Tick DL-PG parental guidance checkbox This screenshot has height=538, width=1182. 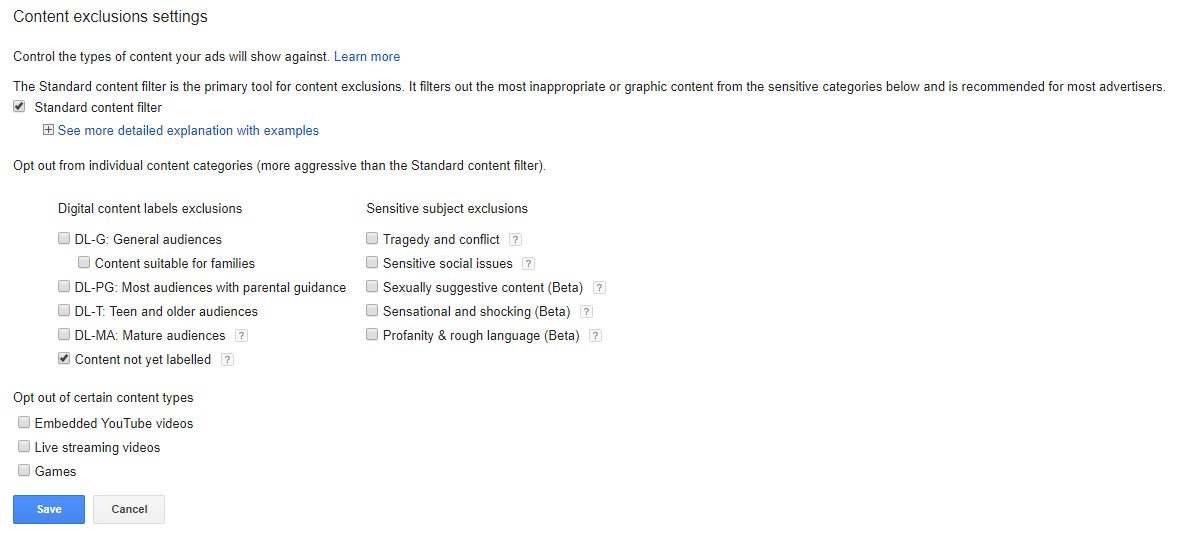pyautogui.click(x=64, y=288)
